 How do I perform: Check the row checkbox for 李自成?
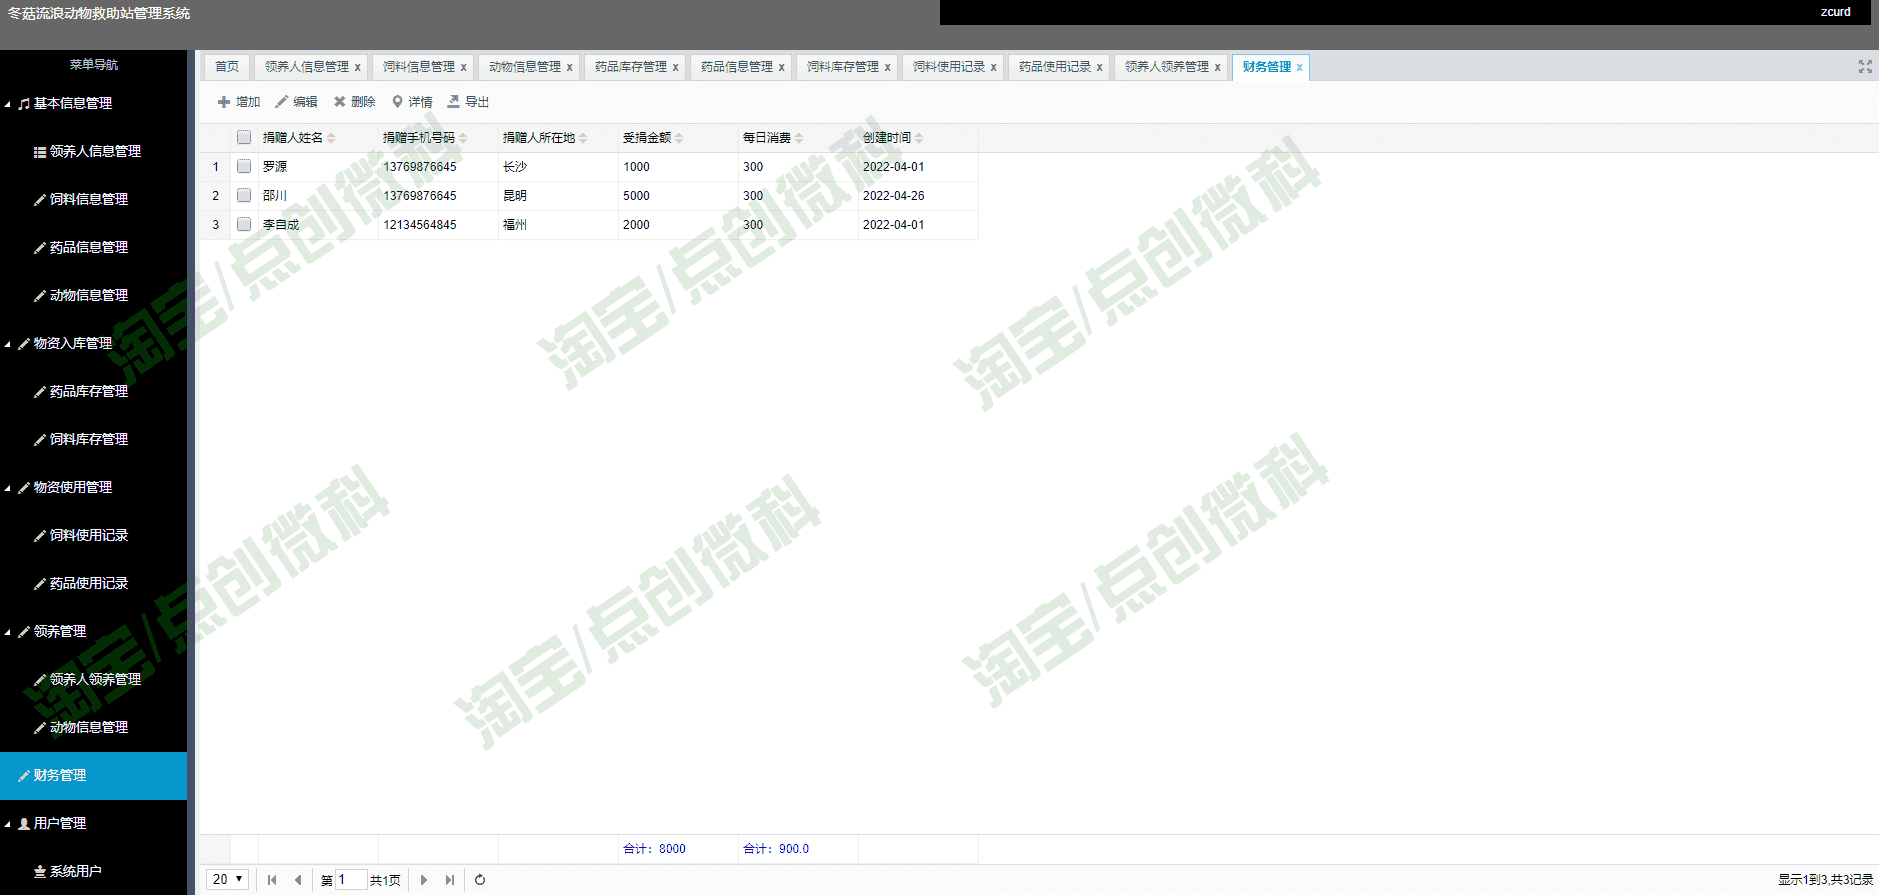coord(244,224)
